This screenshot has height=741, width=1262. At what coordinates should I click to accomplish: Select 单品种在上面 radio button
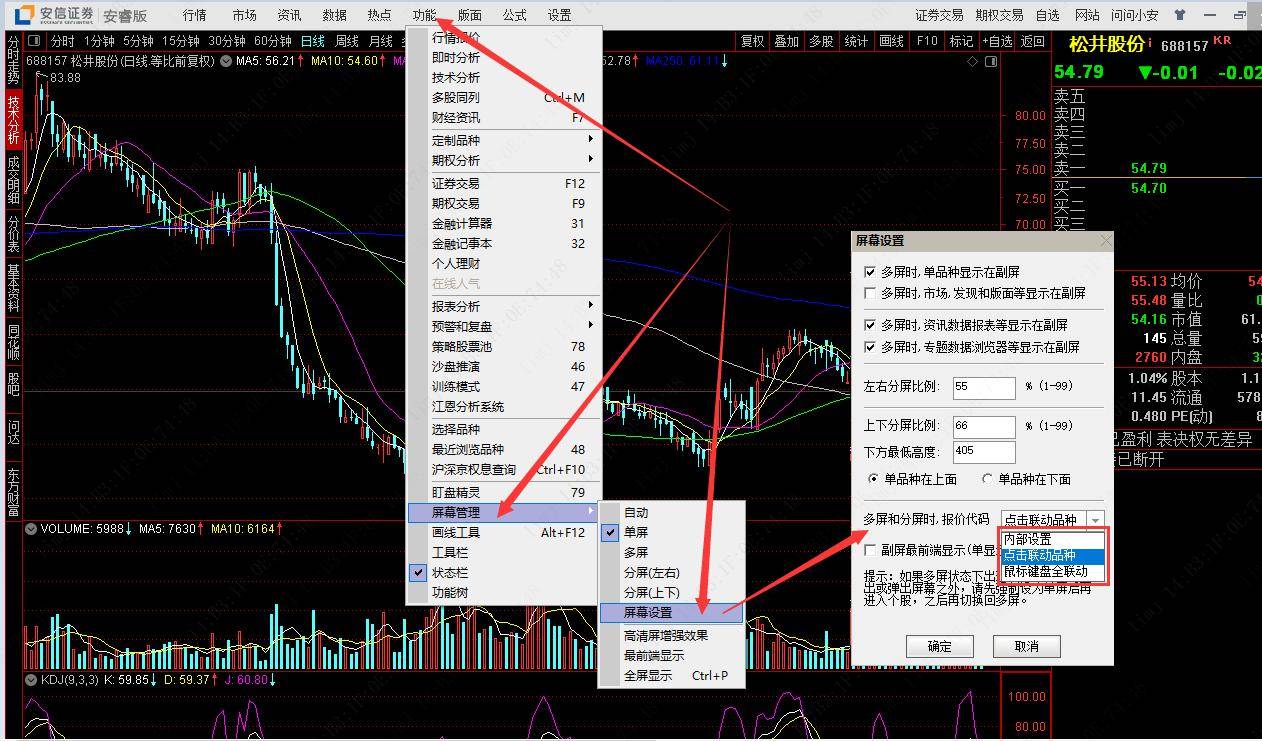click(874, 479)
